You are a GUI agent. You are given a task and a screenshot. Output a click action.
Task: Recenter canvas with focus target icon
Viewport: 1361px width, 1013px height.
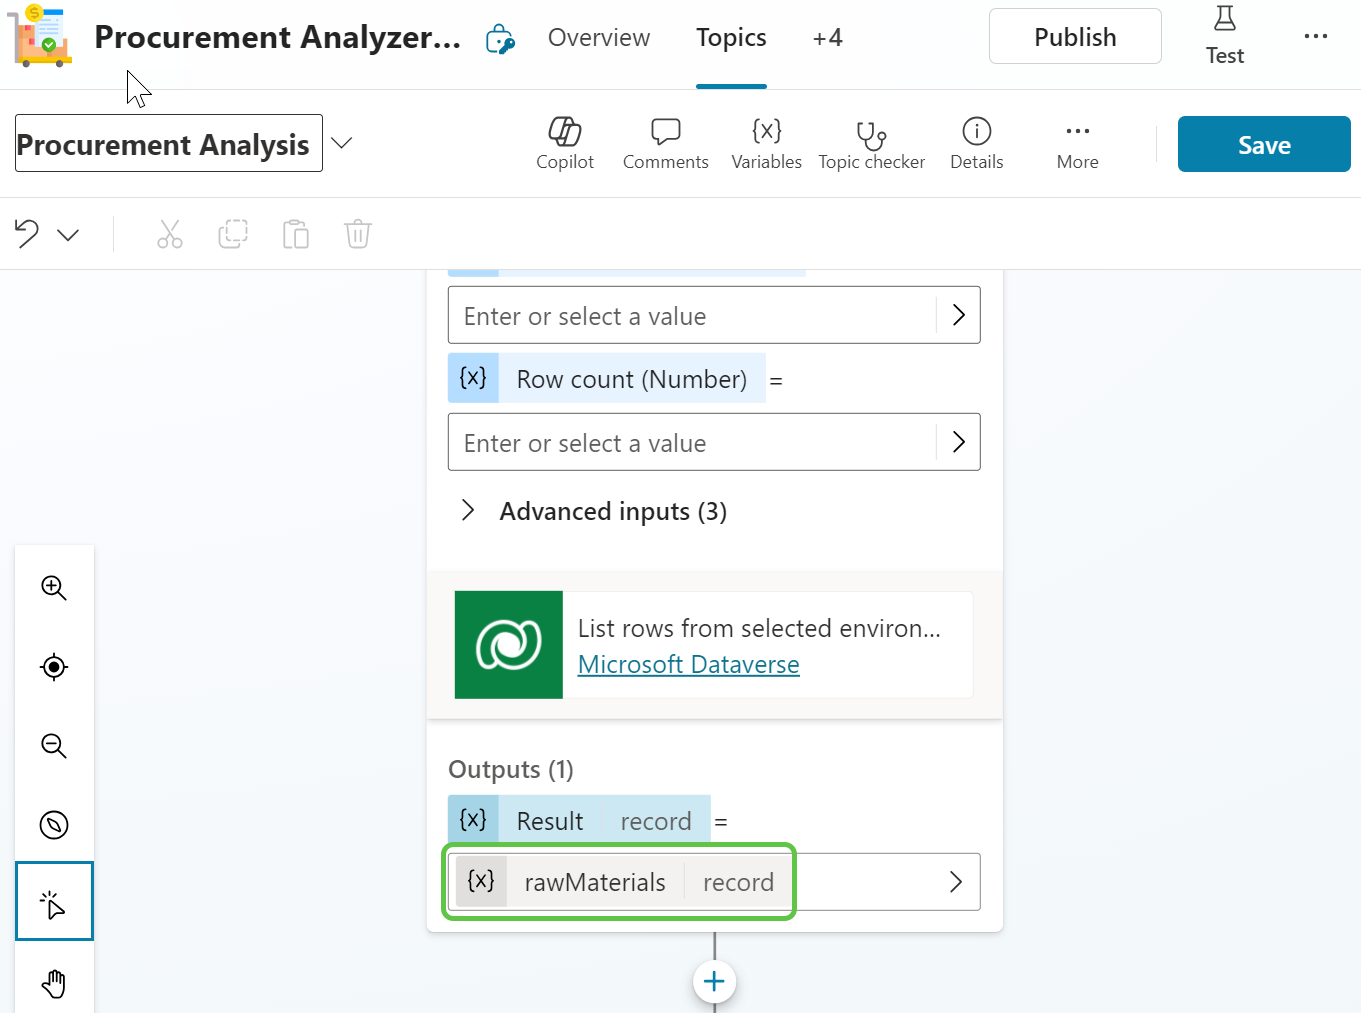(54, 667)
